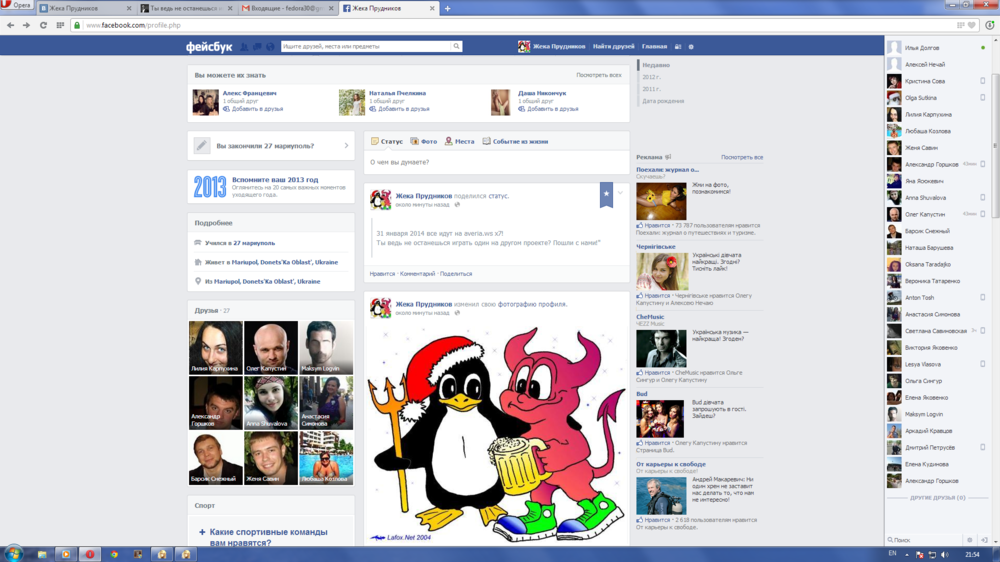This screenshot has height=562, width=1000.
Task: Open the post options dropdown arrow
Action: [x=620, y=192]
